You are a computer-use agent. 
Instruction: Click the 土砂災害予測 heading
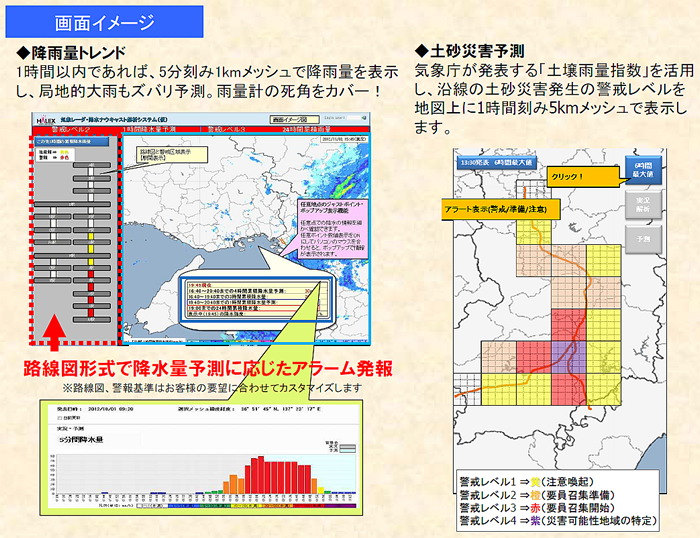pyautogui.click(x=470, y=51)
